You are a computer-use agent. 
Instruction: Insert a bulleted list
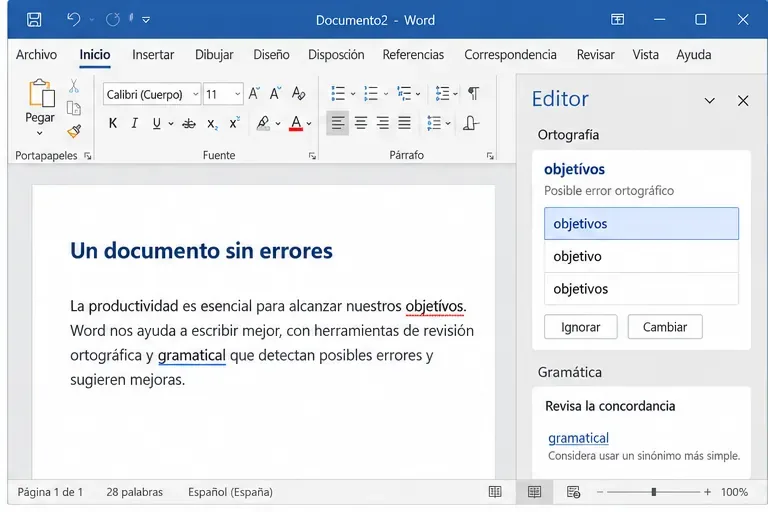(x=338, y=93)
